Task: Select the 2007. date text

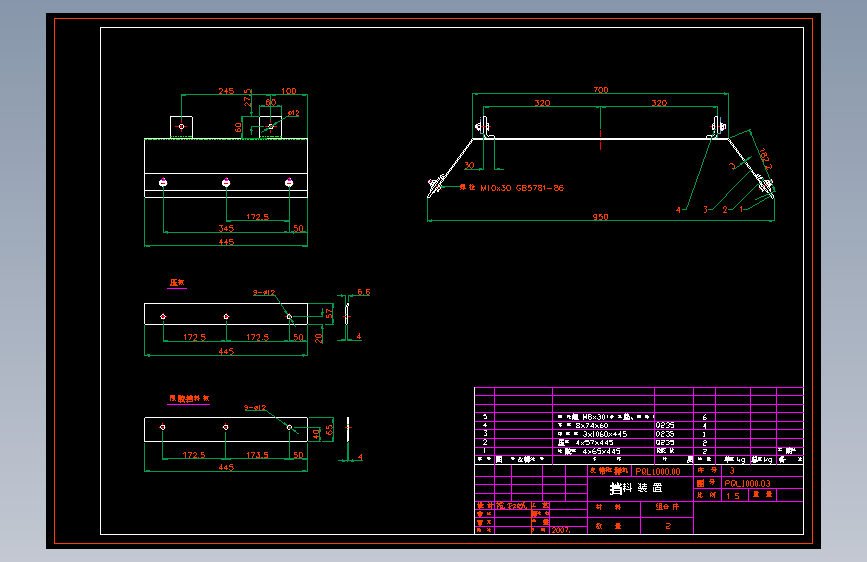Action: 561,530
